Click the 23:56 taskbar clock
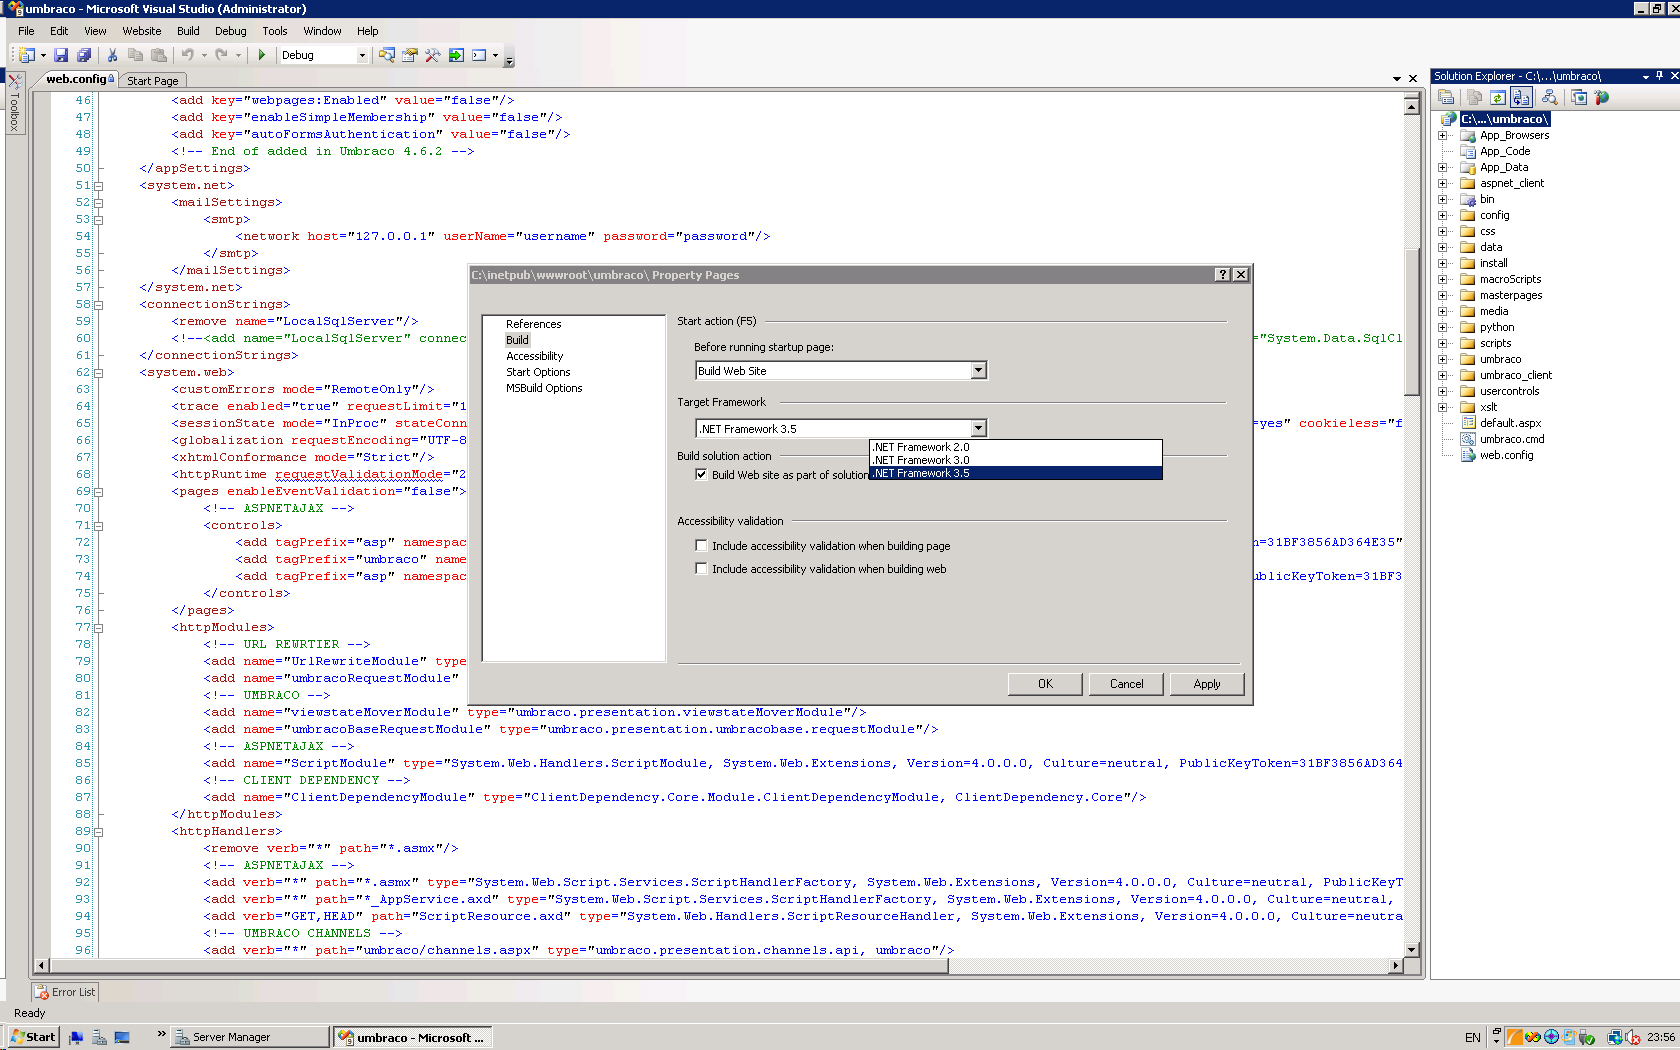This screenshot has width=1680, height=1050. (x=1661, y=1037)
